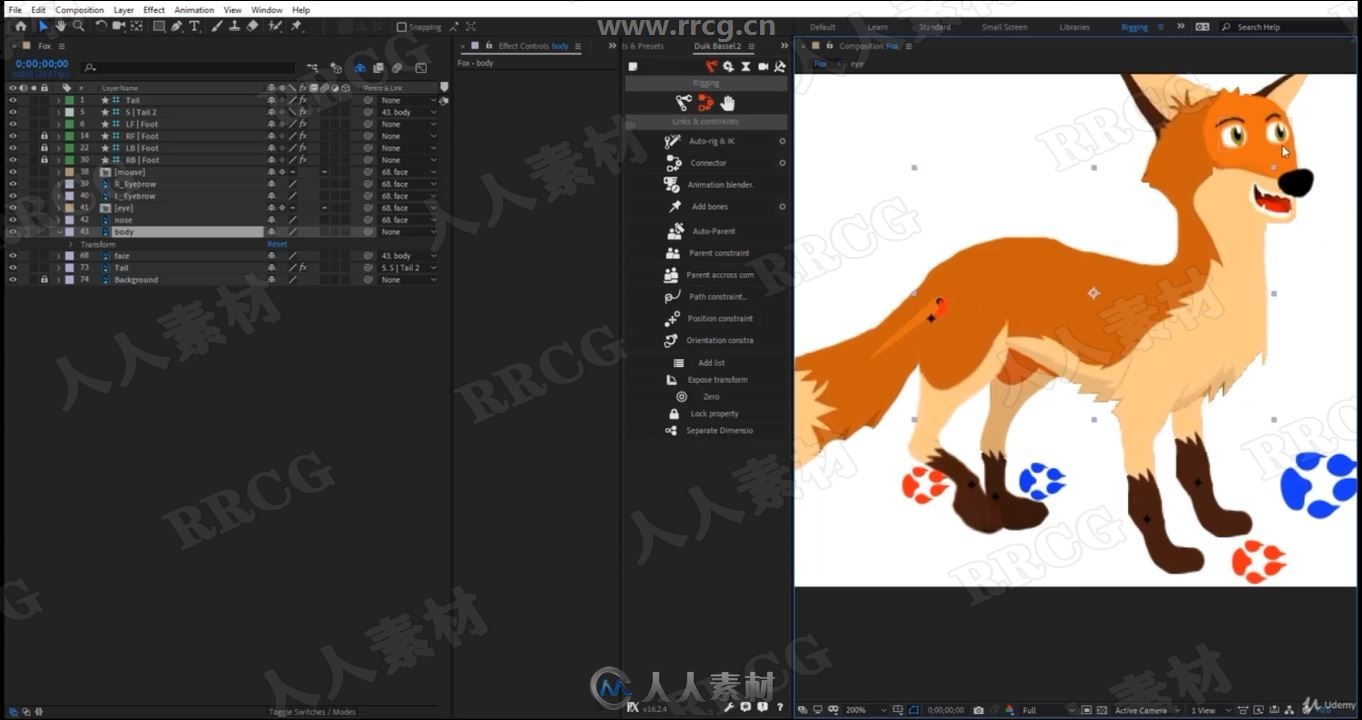
Task: Click the Connector icon in Duik
Action: pyautogui.click(x=673, y=163)
